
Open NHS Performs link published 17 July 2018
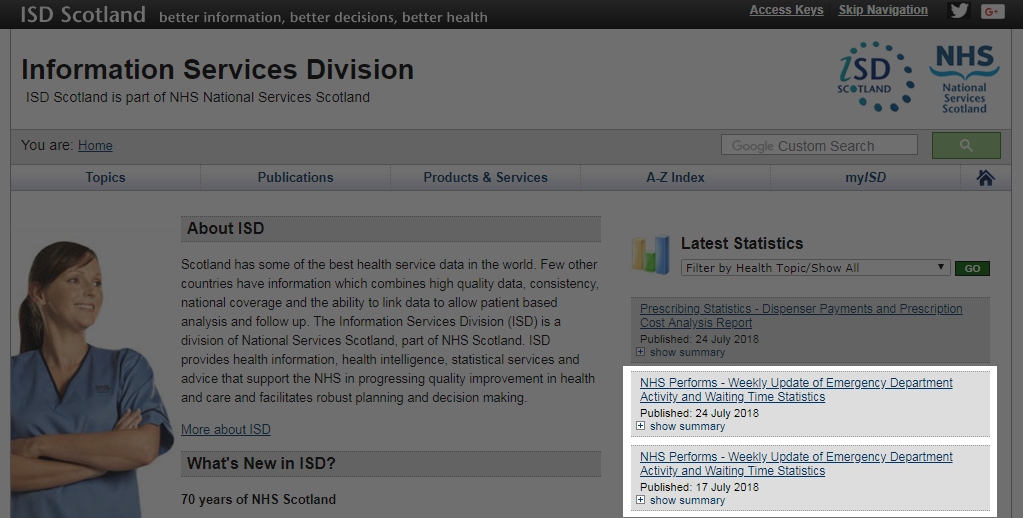(x=796, y=464)
